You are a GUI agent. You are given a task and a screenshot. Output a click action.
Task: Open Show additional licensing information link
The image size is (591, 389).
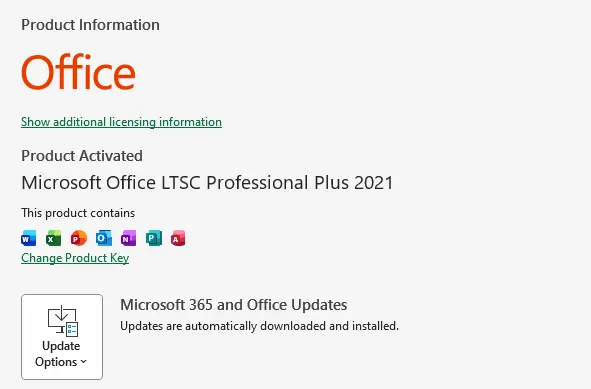coord(121,122)
